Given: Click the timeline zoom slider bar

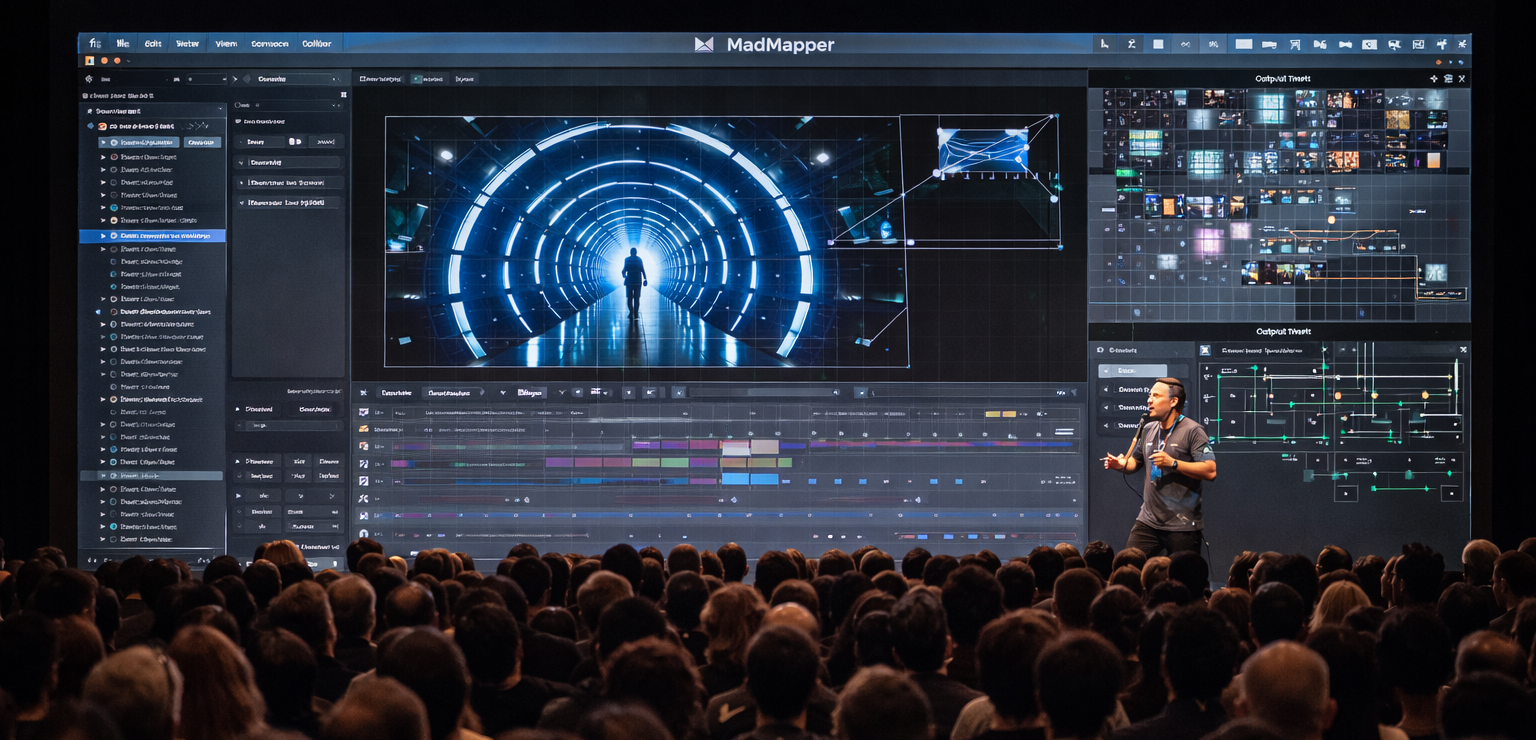Looking at the screenshot, I should tap(765, 393).
